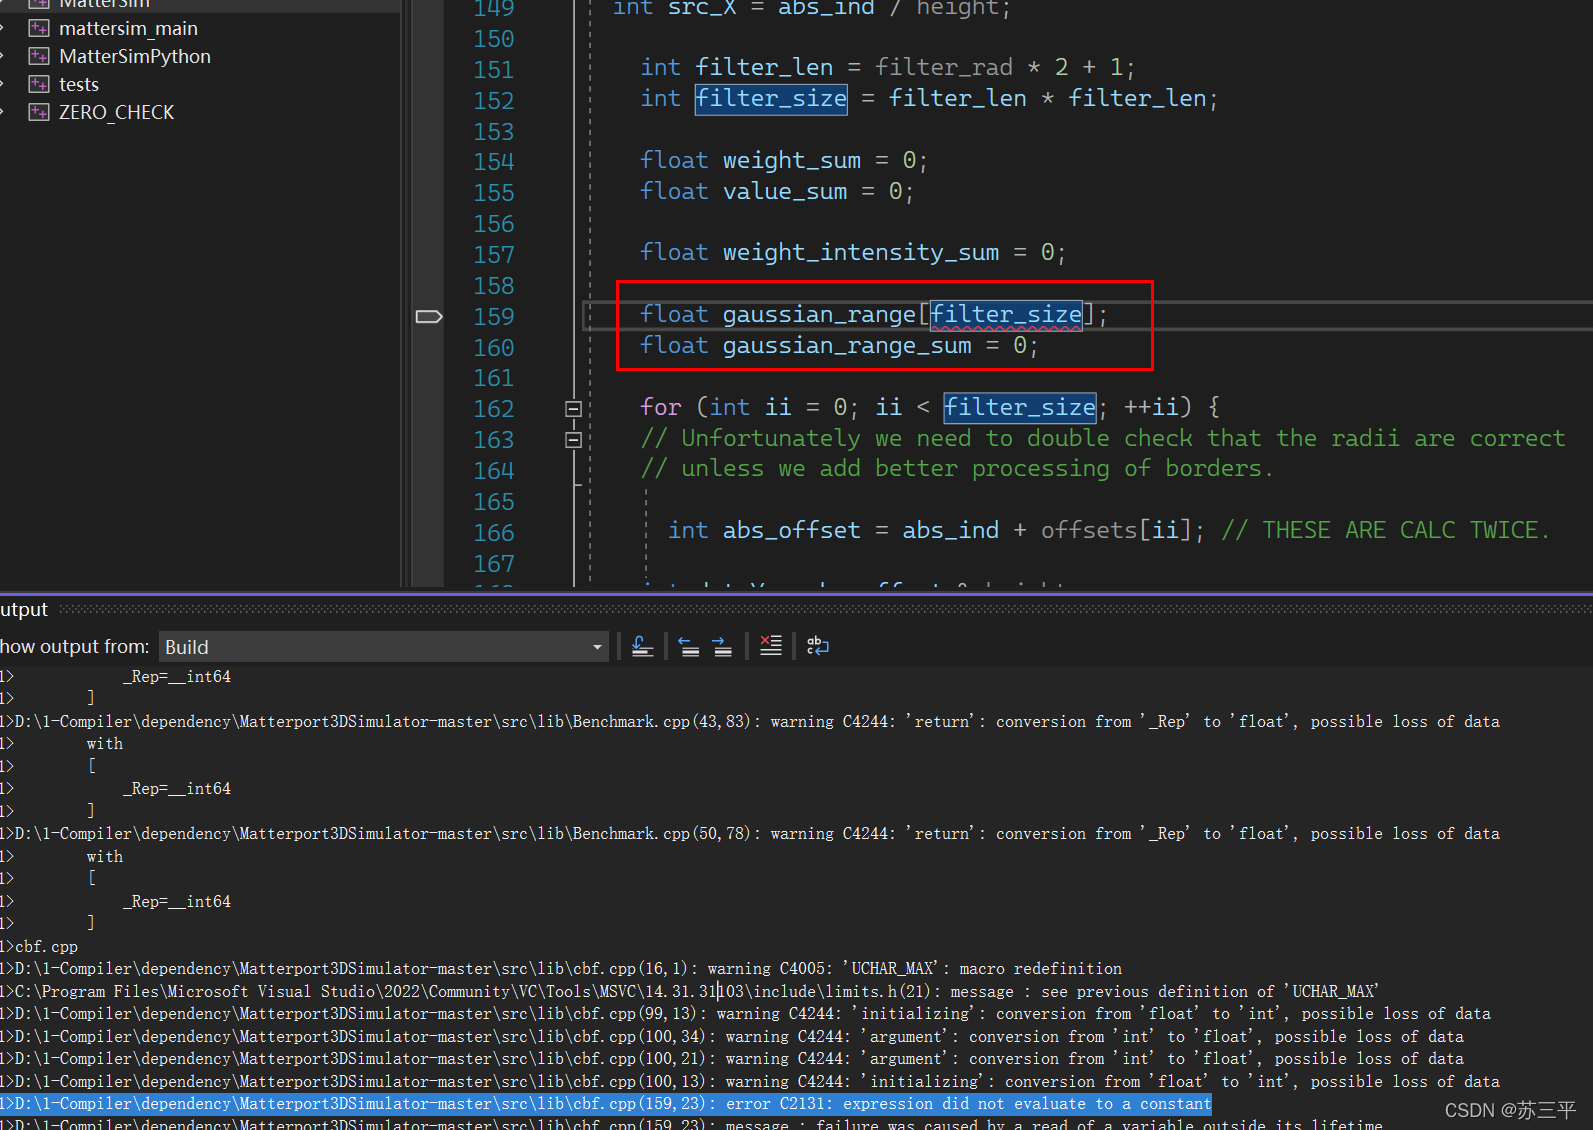The height and width of the screenshot is (1130, 1593).
Task: Click comment 'unless we add better processing of borders'
Action: click(x=957, y=469)
